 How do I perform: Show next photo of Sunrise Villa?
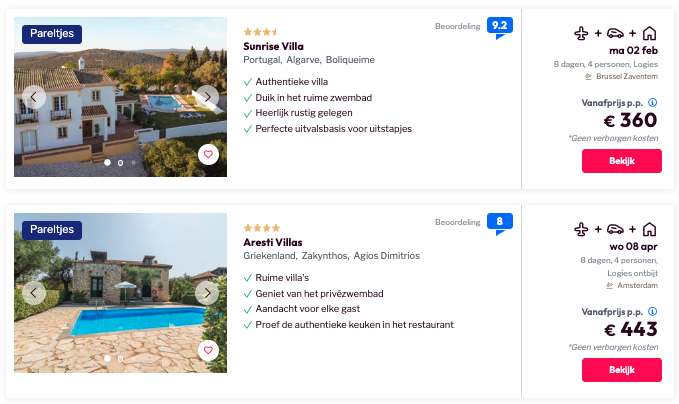206,97
